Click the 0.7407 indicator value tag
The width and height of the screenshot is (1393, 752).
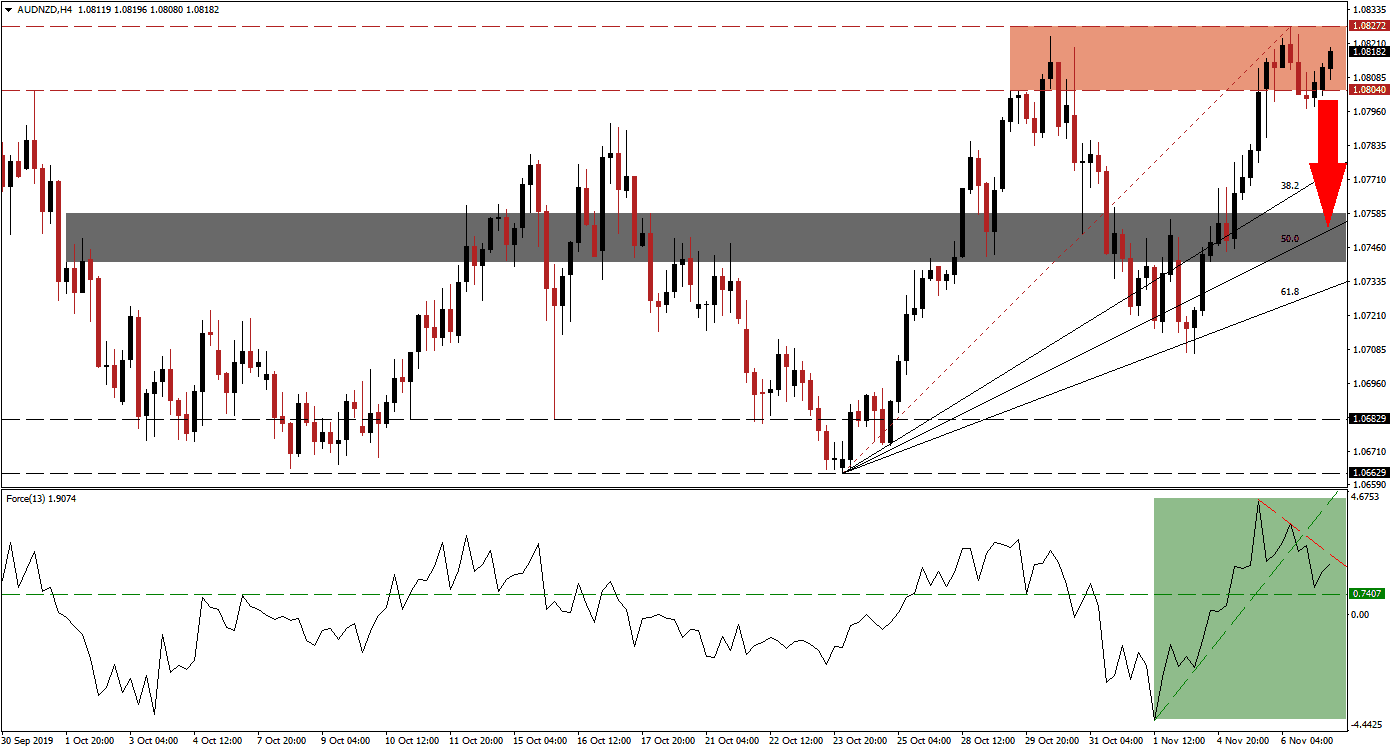(1369, 594)
